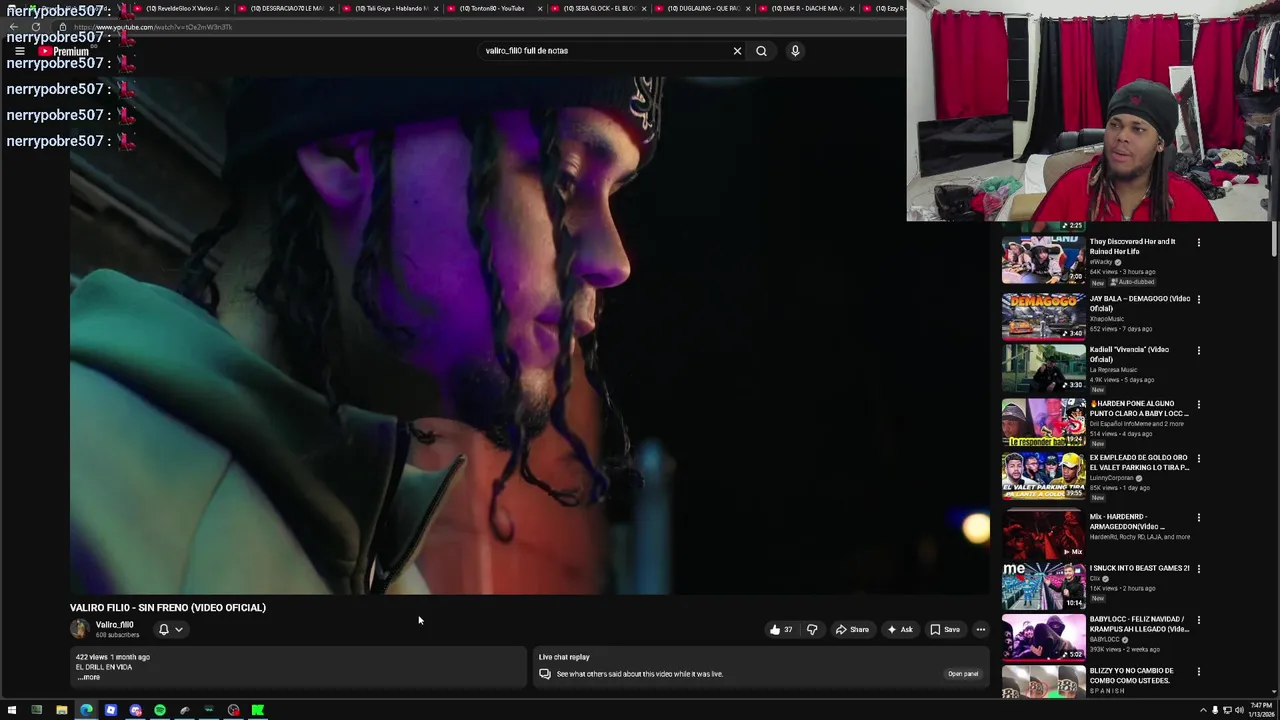This screenshot has width=1280, height=720.
Task: Click the Ask button under the video
Action: click(899, 630)
